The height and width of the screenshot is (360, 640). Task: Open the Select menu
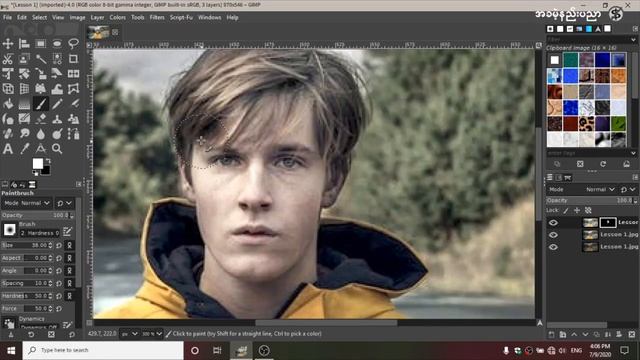[39, 18]
